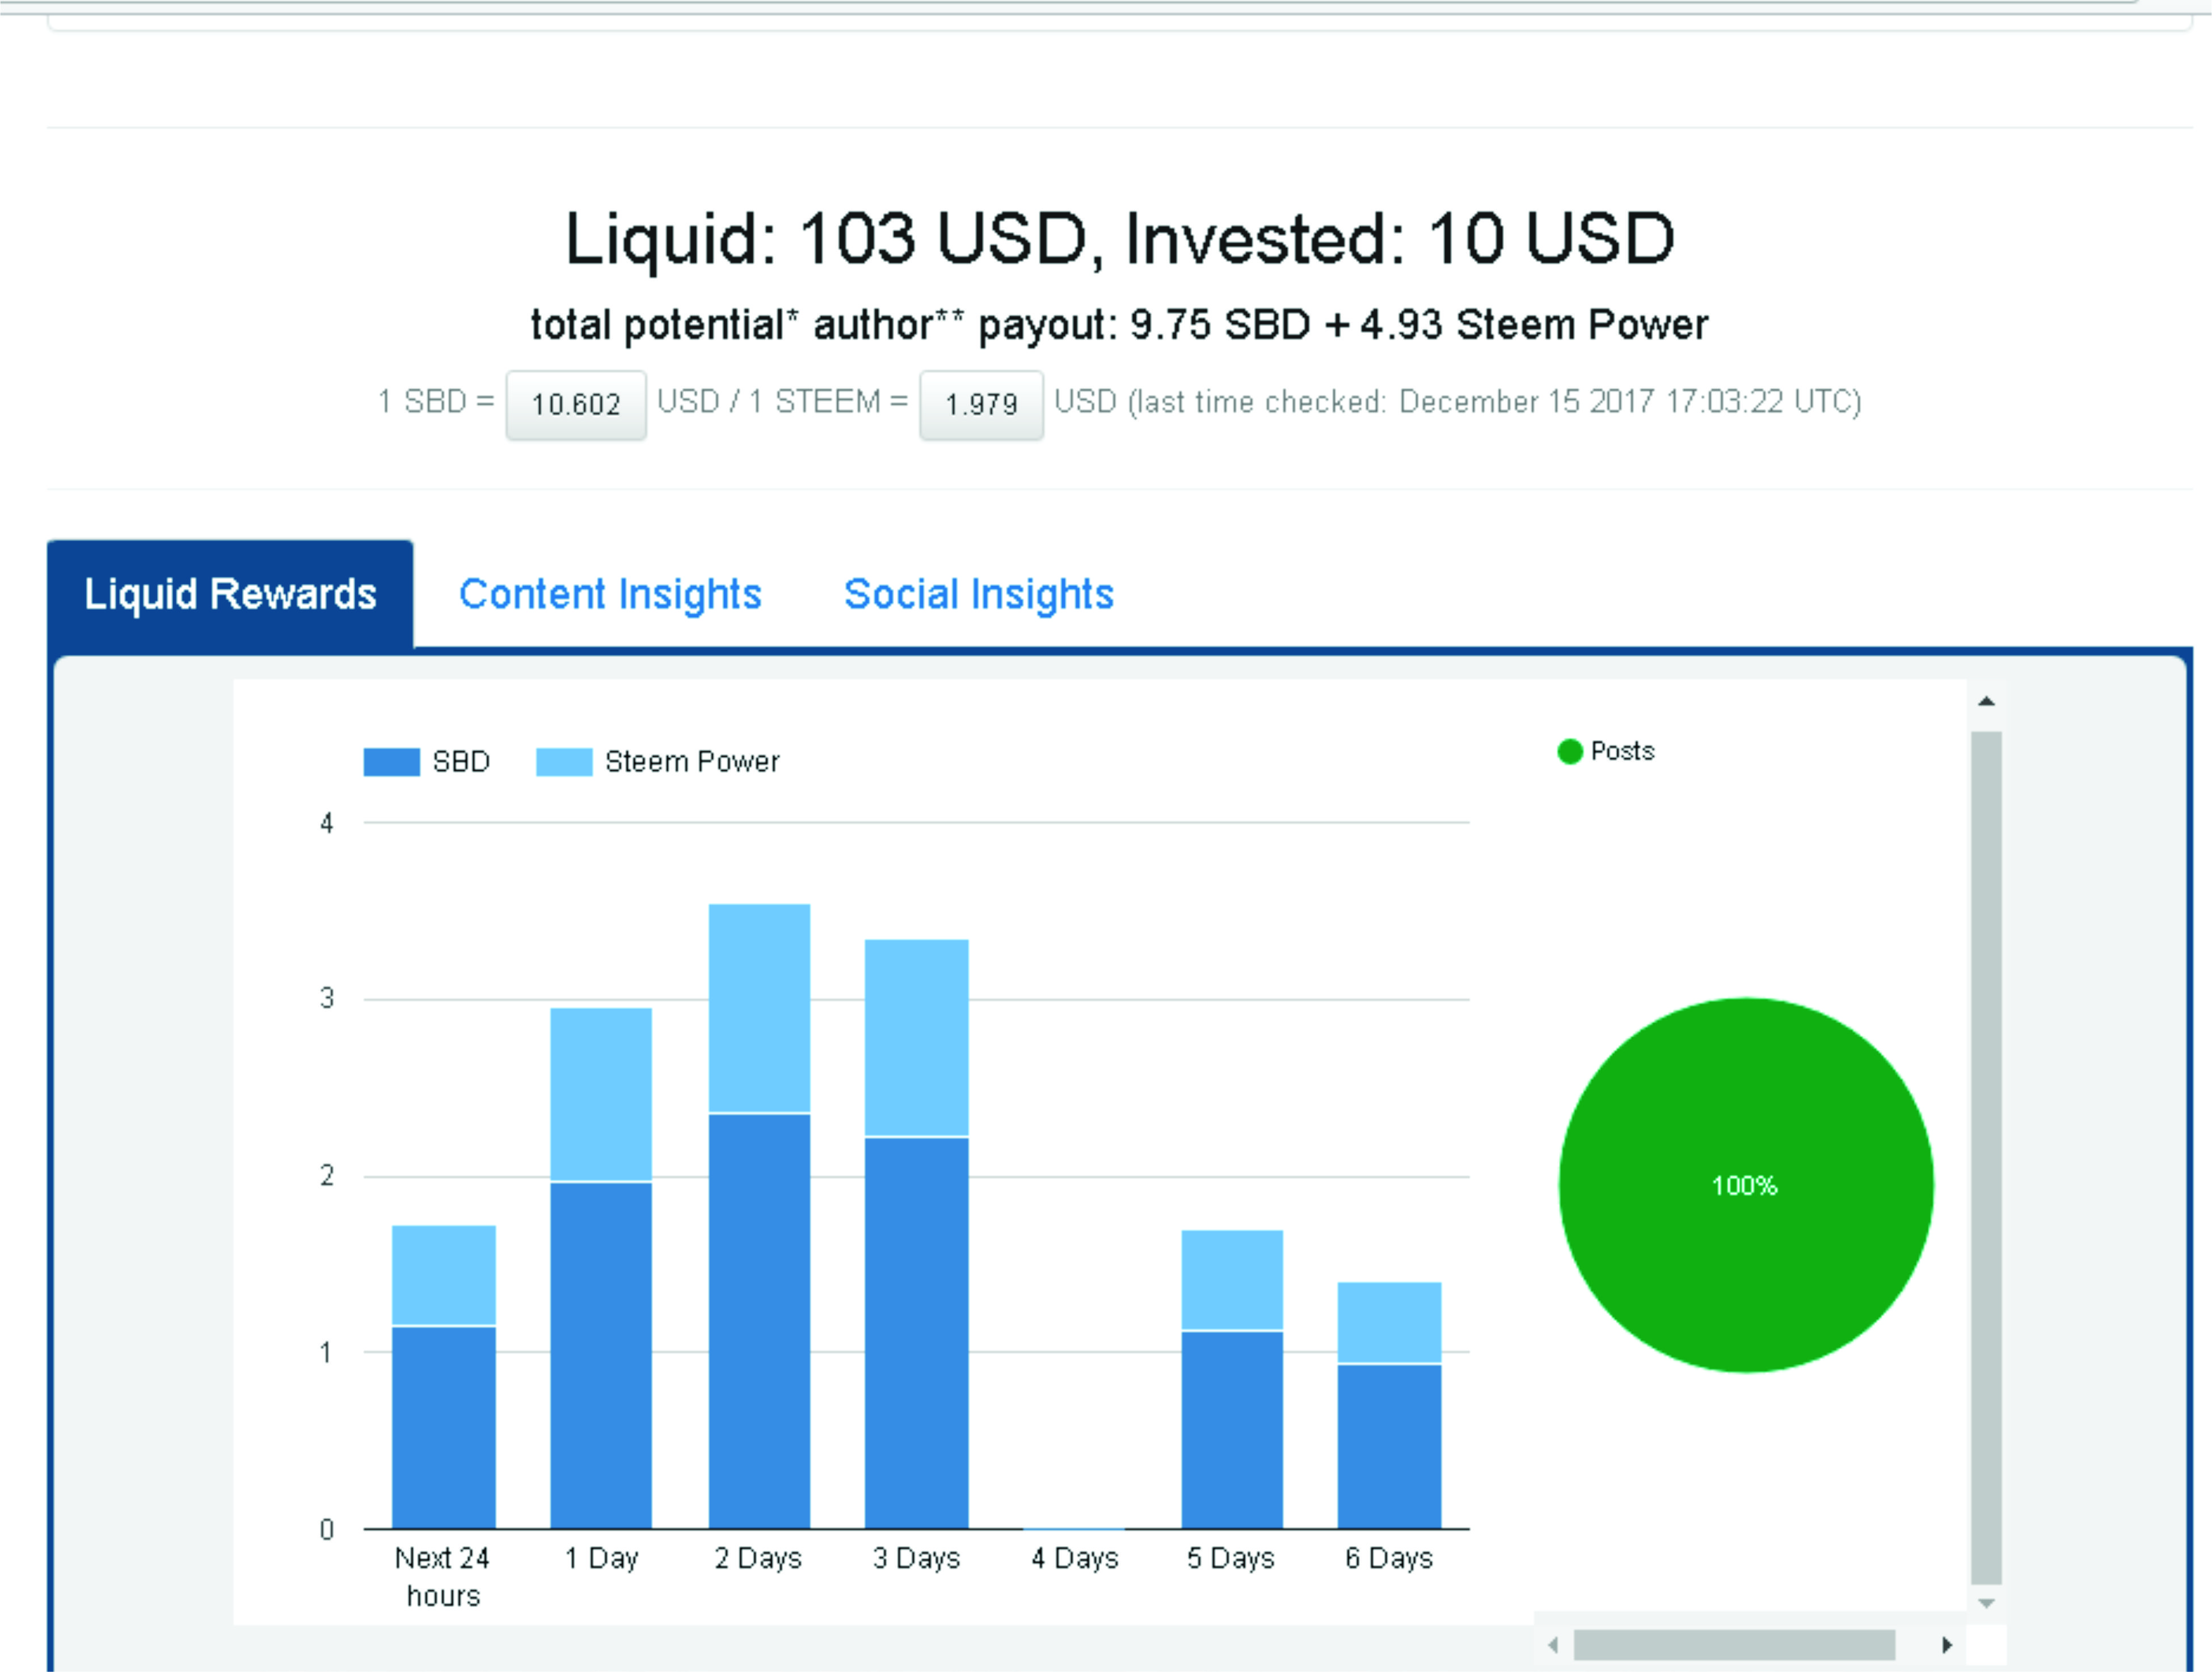
Task: Click the 'Next 24 hours' axis label
Action: coord(443,1577)
